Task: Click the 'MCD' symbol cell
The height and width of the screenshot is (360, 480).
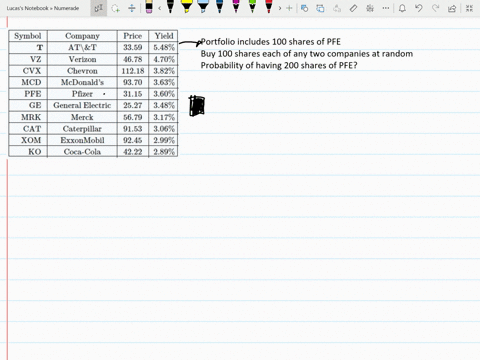Action: click(28, 82)
